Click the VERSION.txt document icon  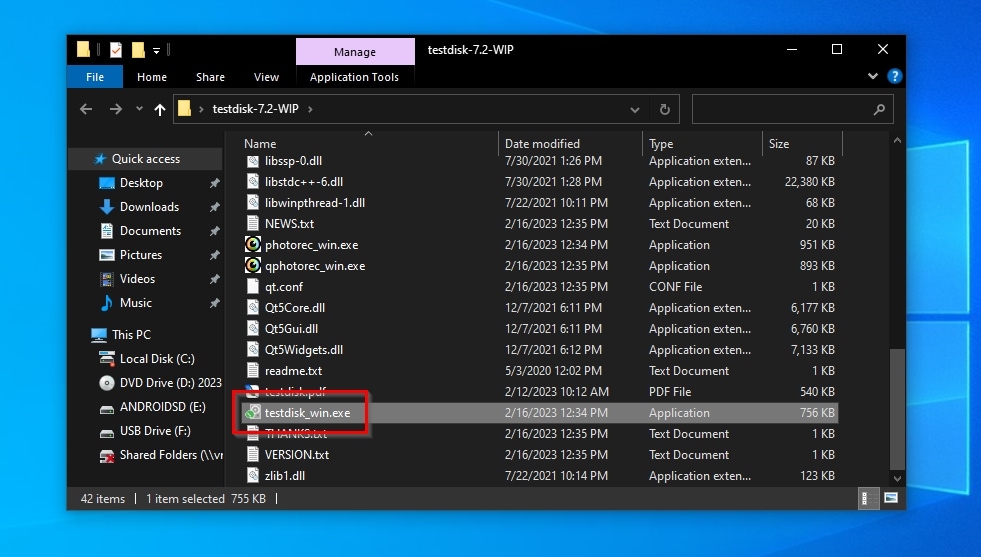[253, 454]
